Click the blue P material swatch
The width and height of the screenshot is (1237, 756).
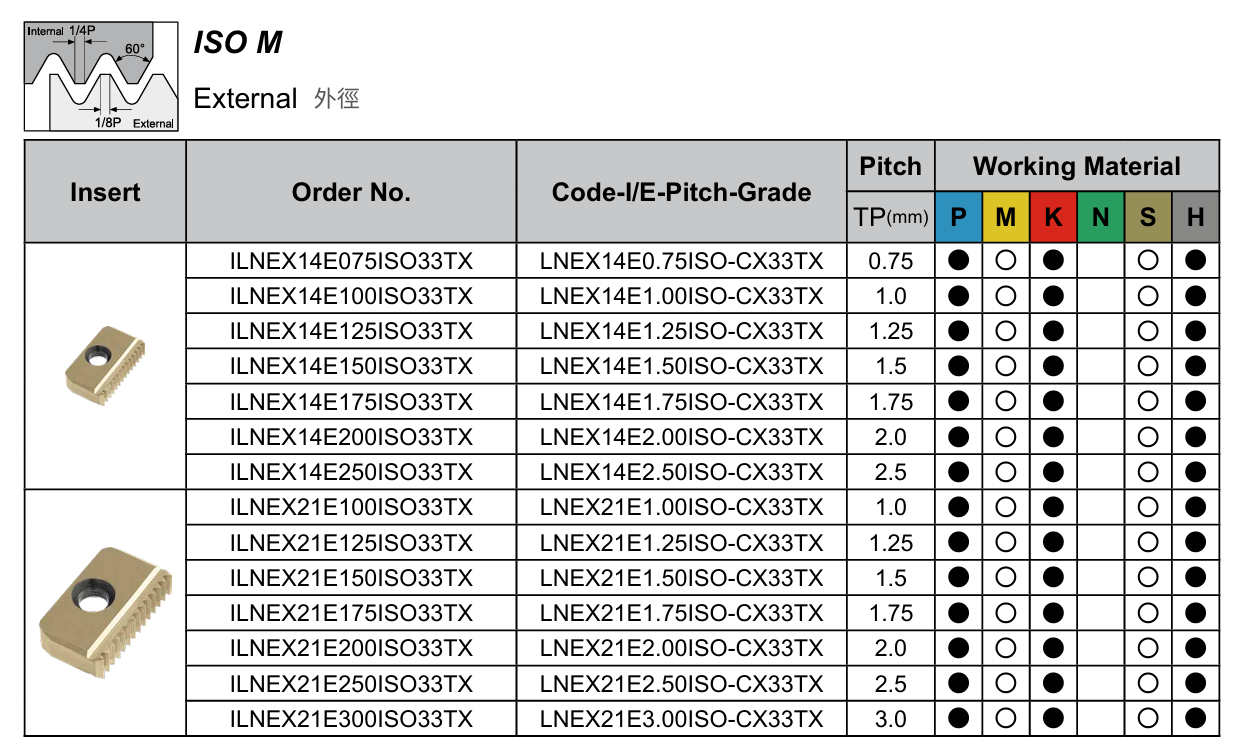959,217
